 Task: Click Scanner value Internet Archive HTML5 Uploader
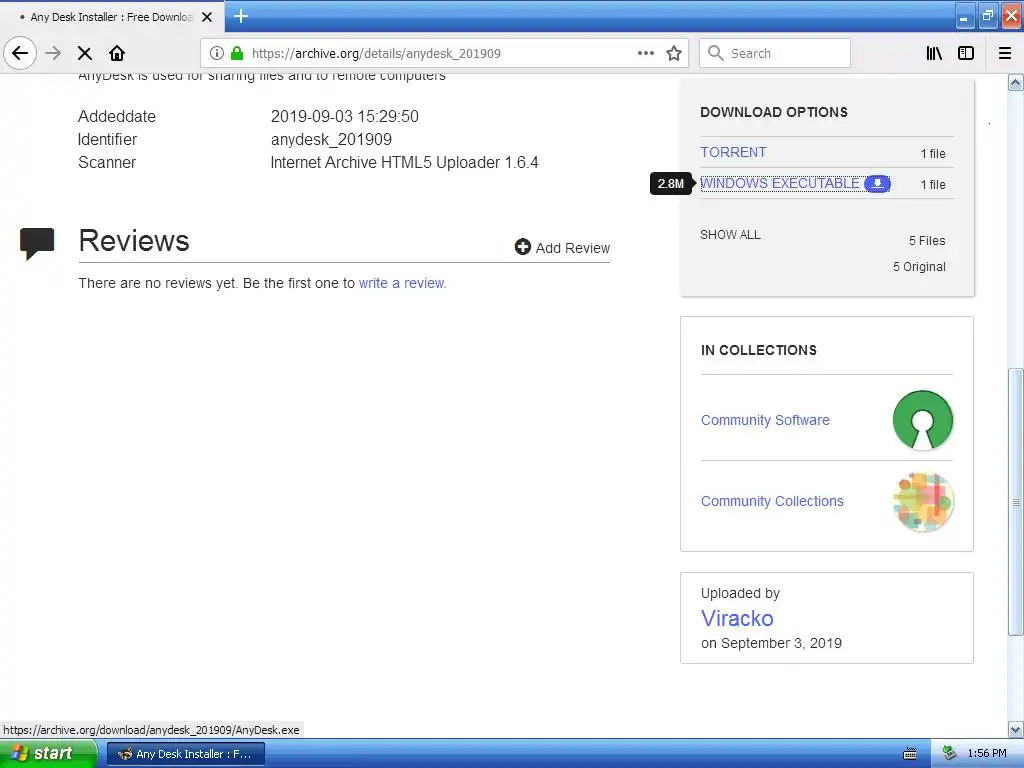tap(404, 162)
